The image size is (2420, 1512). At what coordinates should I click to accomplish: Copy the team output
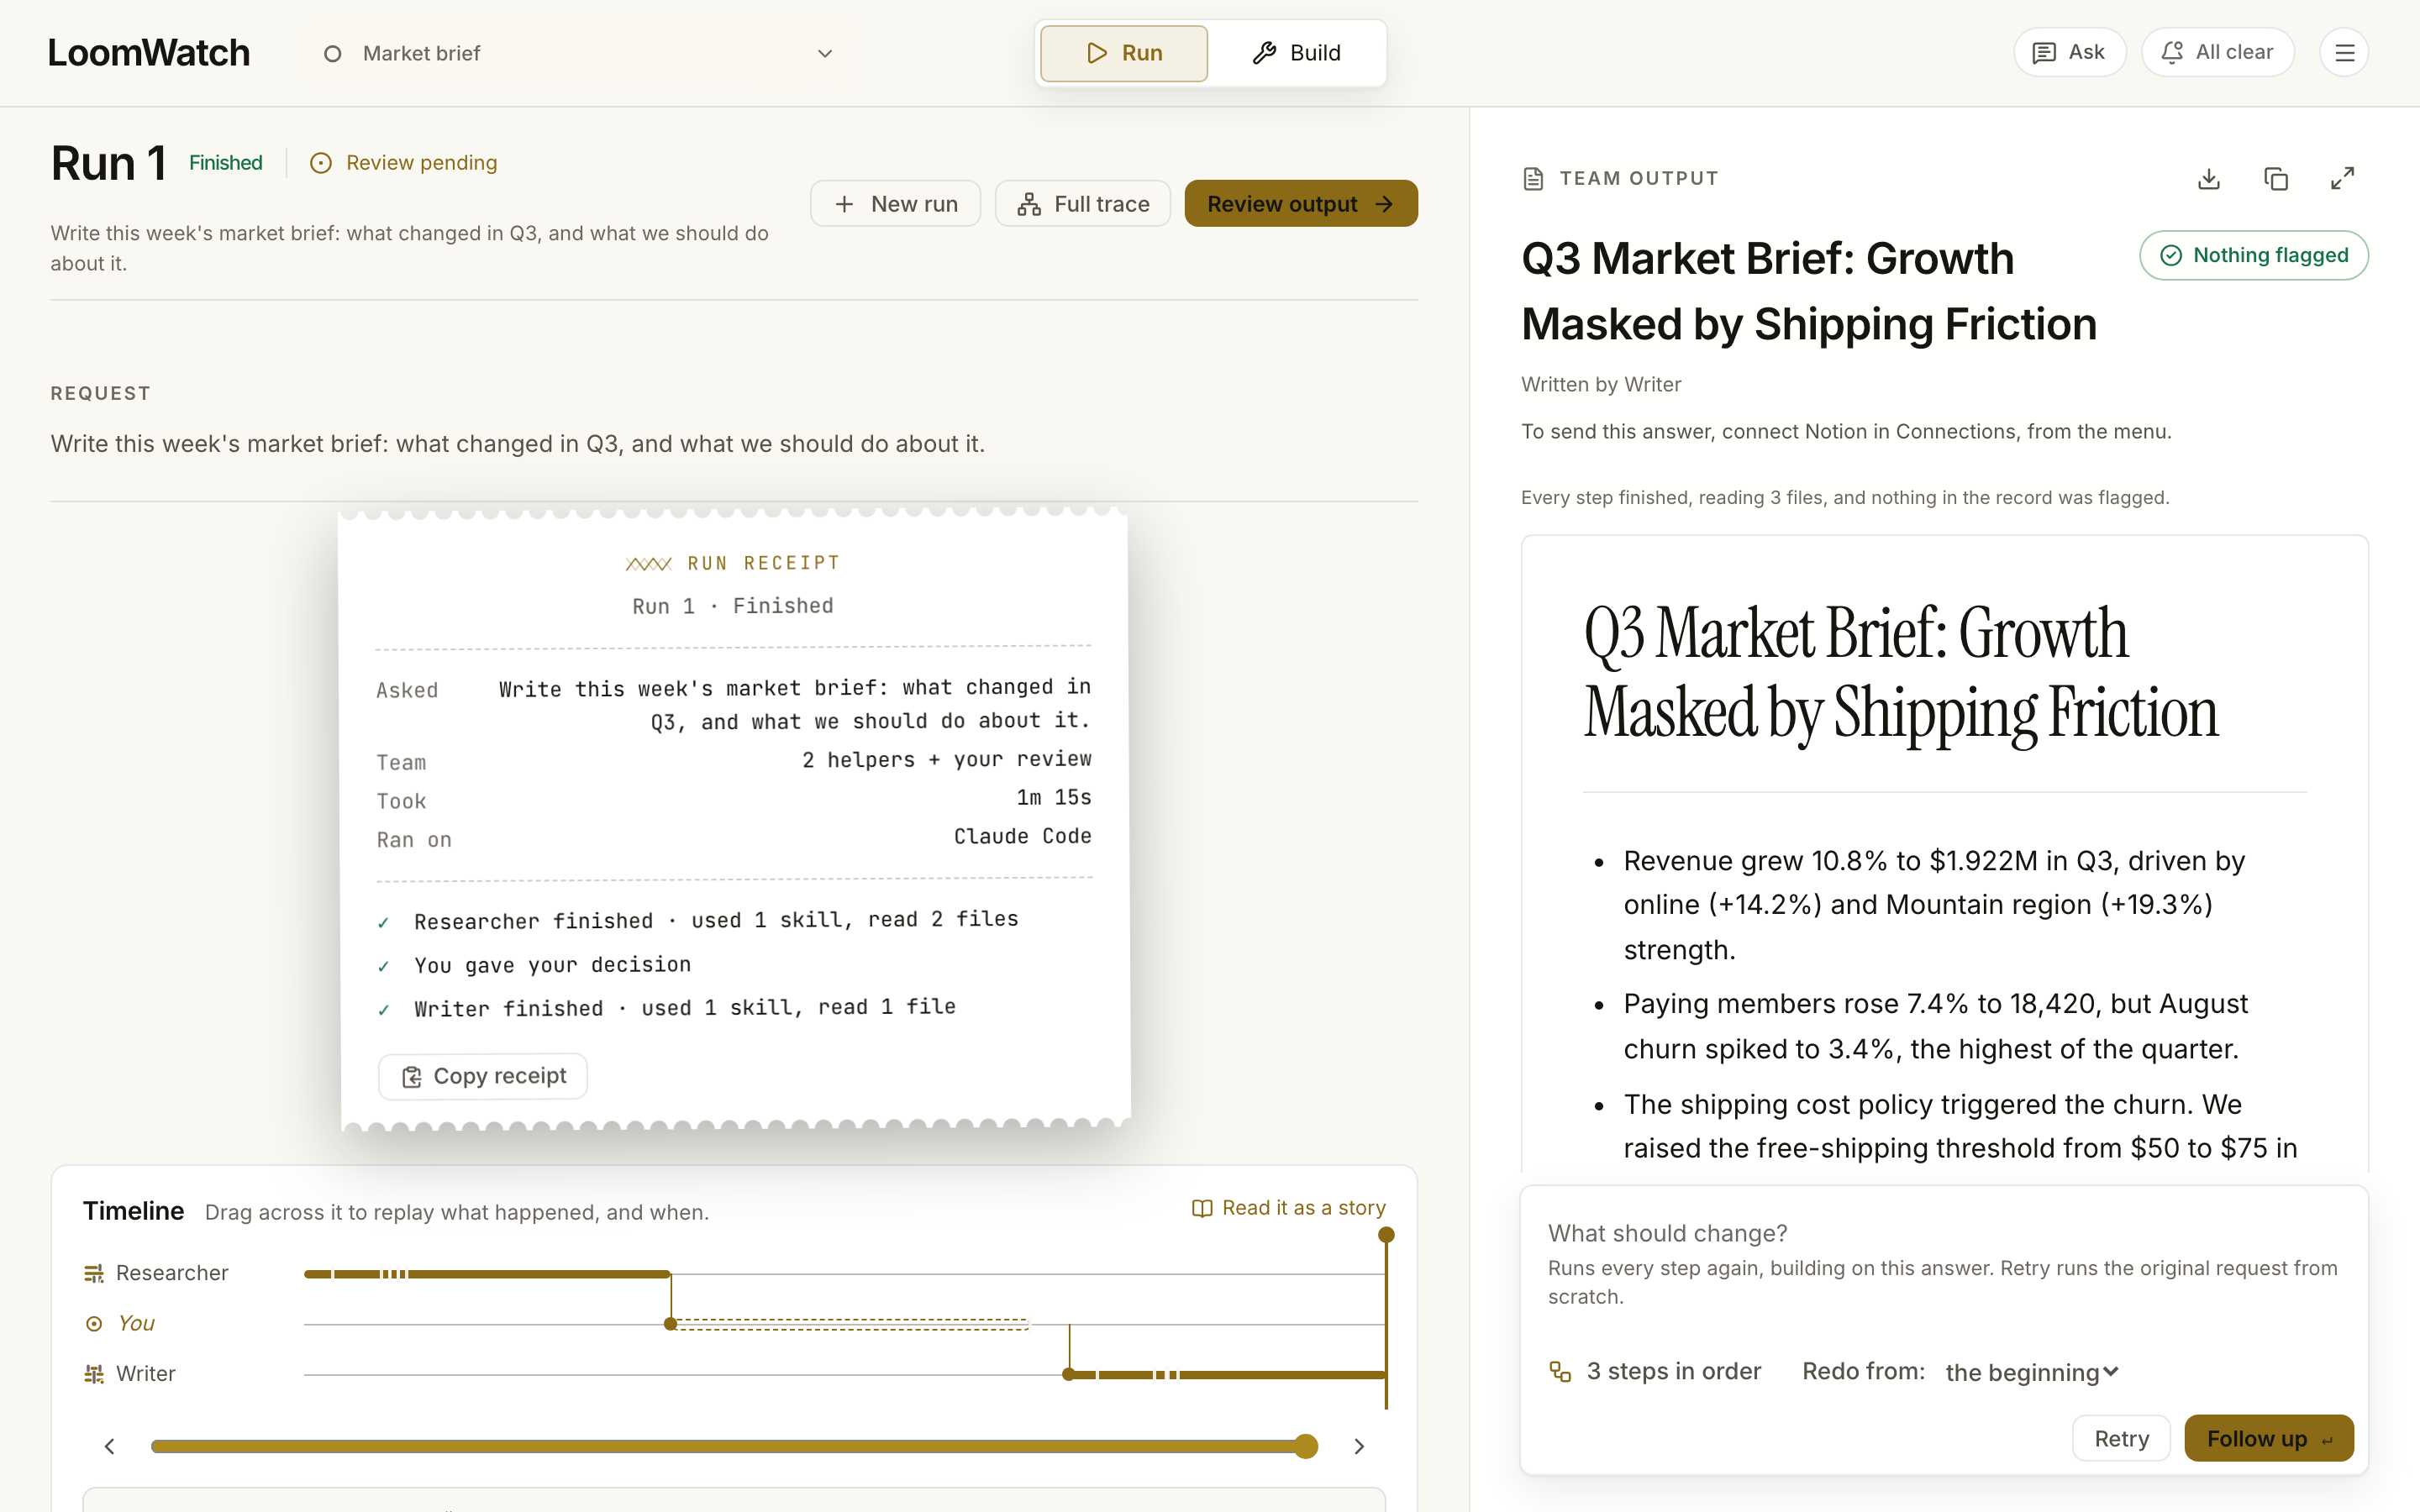[x=2276, y=179]
